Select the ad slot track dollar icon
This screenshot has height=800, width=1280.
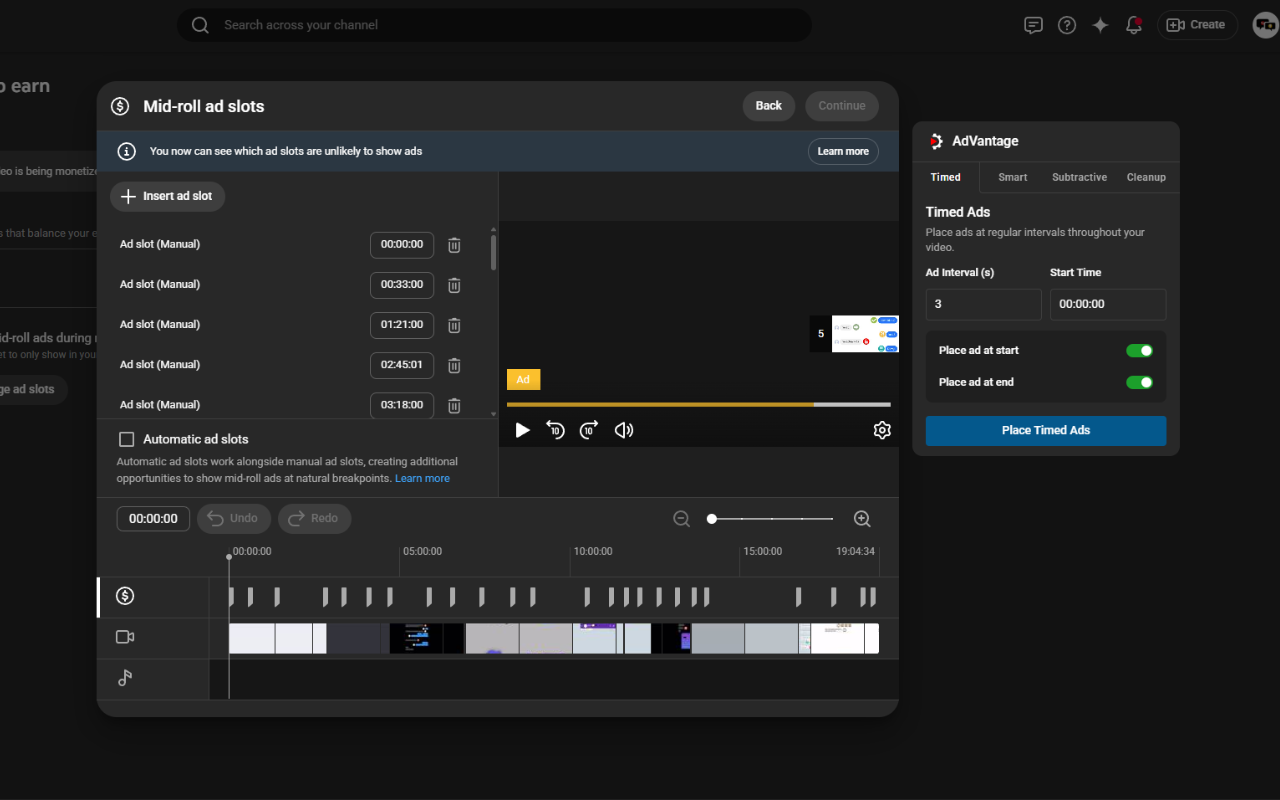pyautogui.click(x=125, y=596)
